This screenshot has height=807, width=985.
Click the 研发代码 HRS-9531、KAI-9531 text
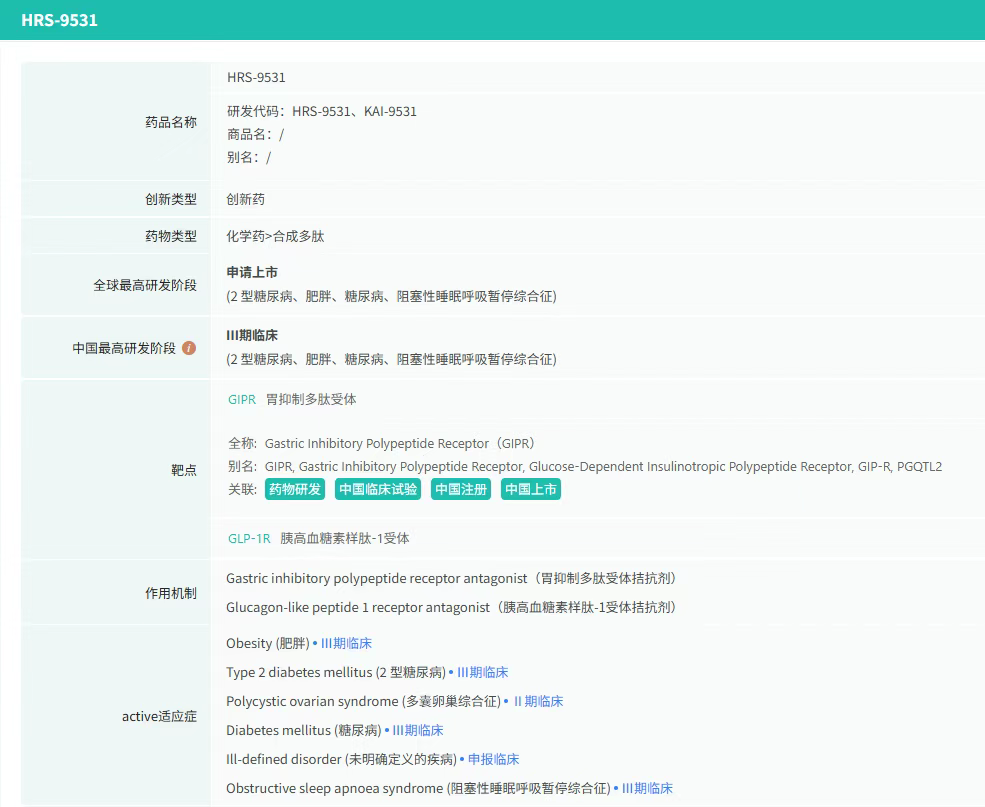click(x=322, y=111)
